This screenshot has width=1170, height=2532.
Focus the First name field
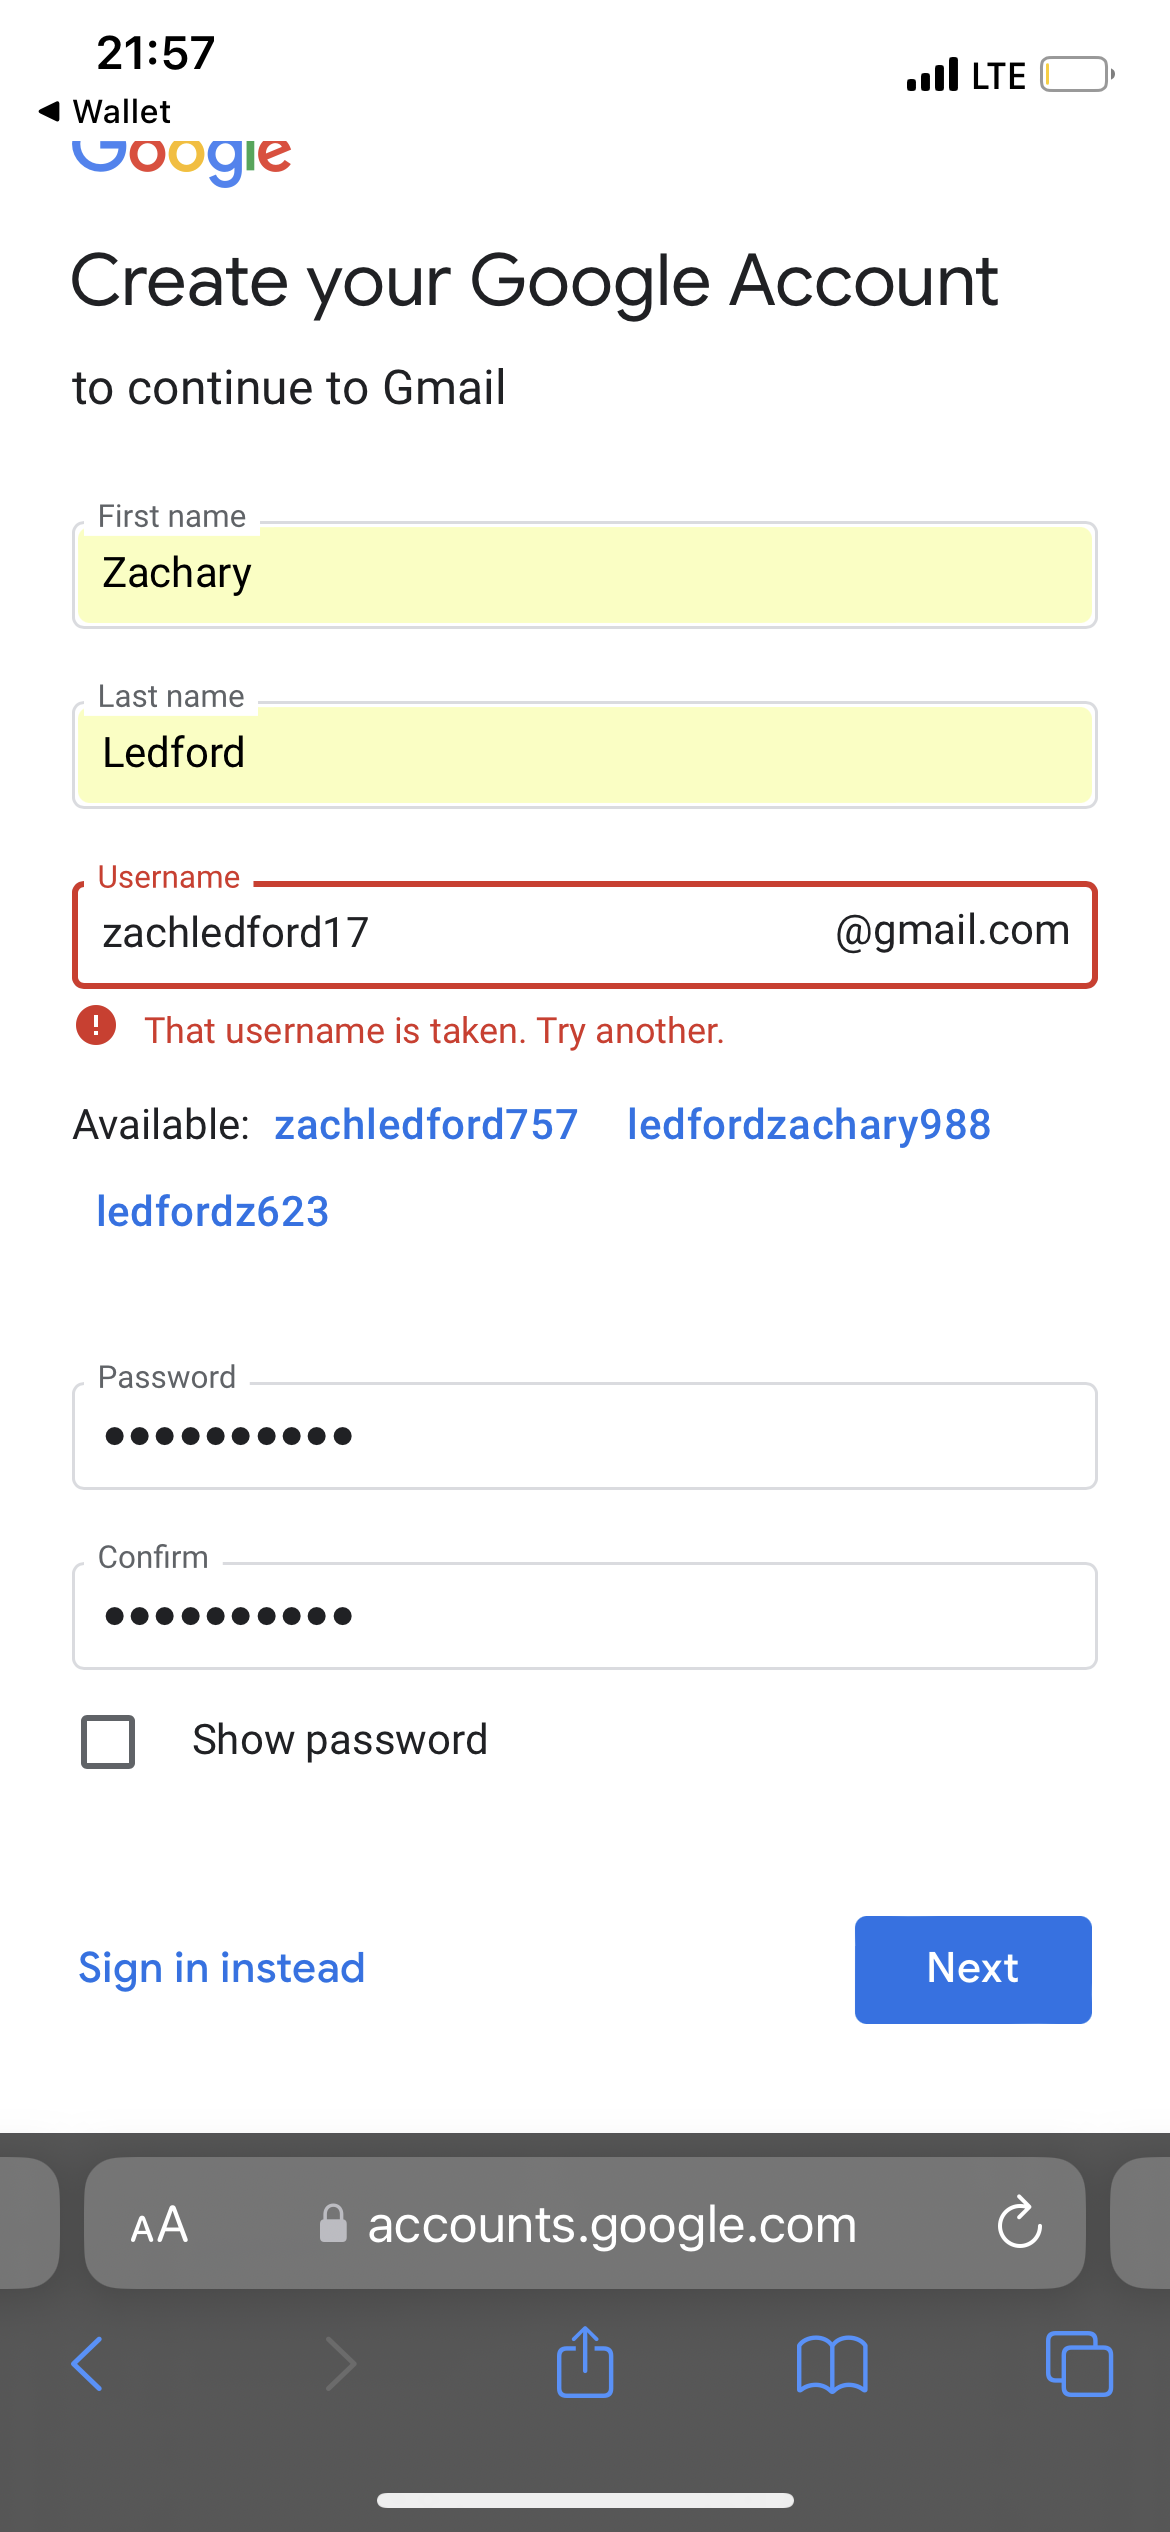tap(585, 575)
